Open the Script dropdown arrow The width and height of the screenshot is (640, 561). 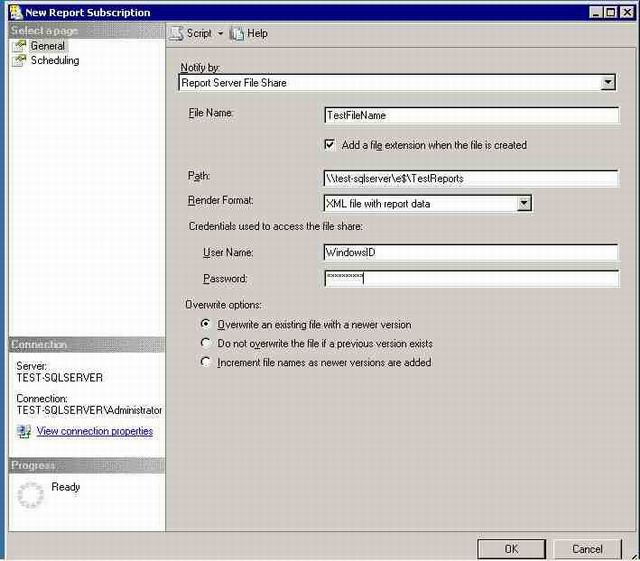[220, 33]
